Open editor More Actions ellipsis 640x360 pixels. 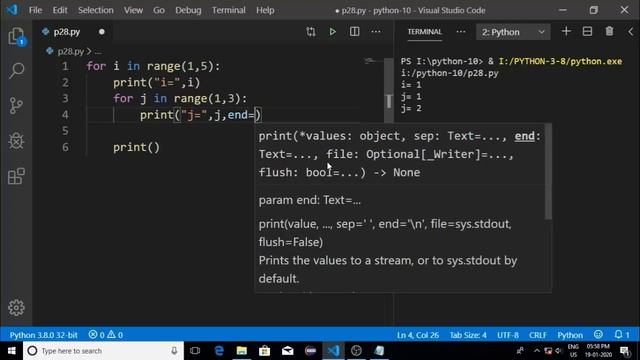click(x=376, y=32)
